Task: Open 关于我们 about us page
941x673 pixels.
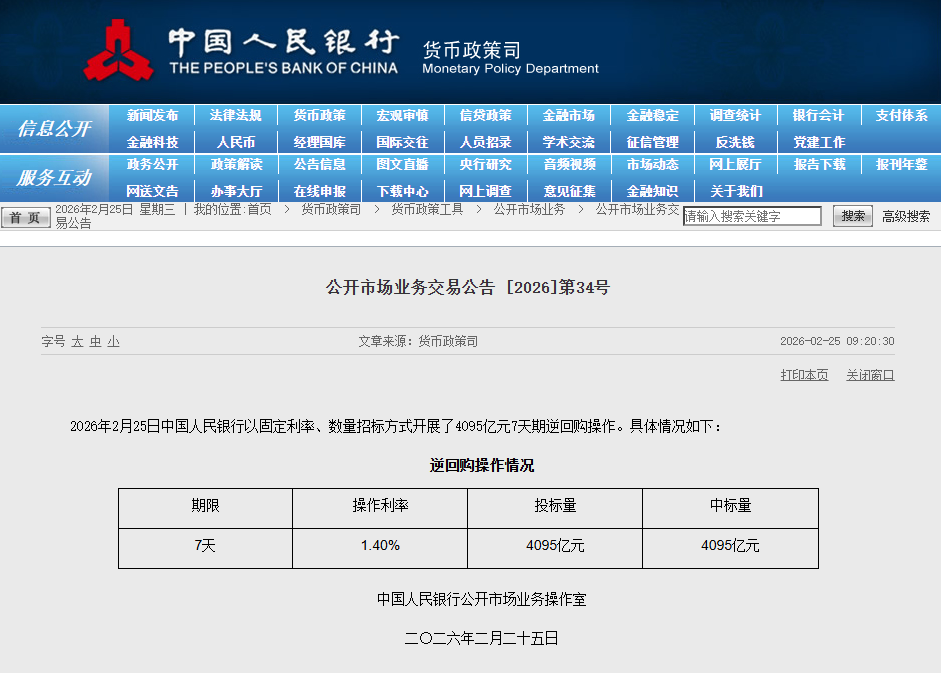Action: point(736,191)
